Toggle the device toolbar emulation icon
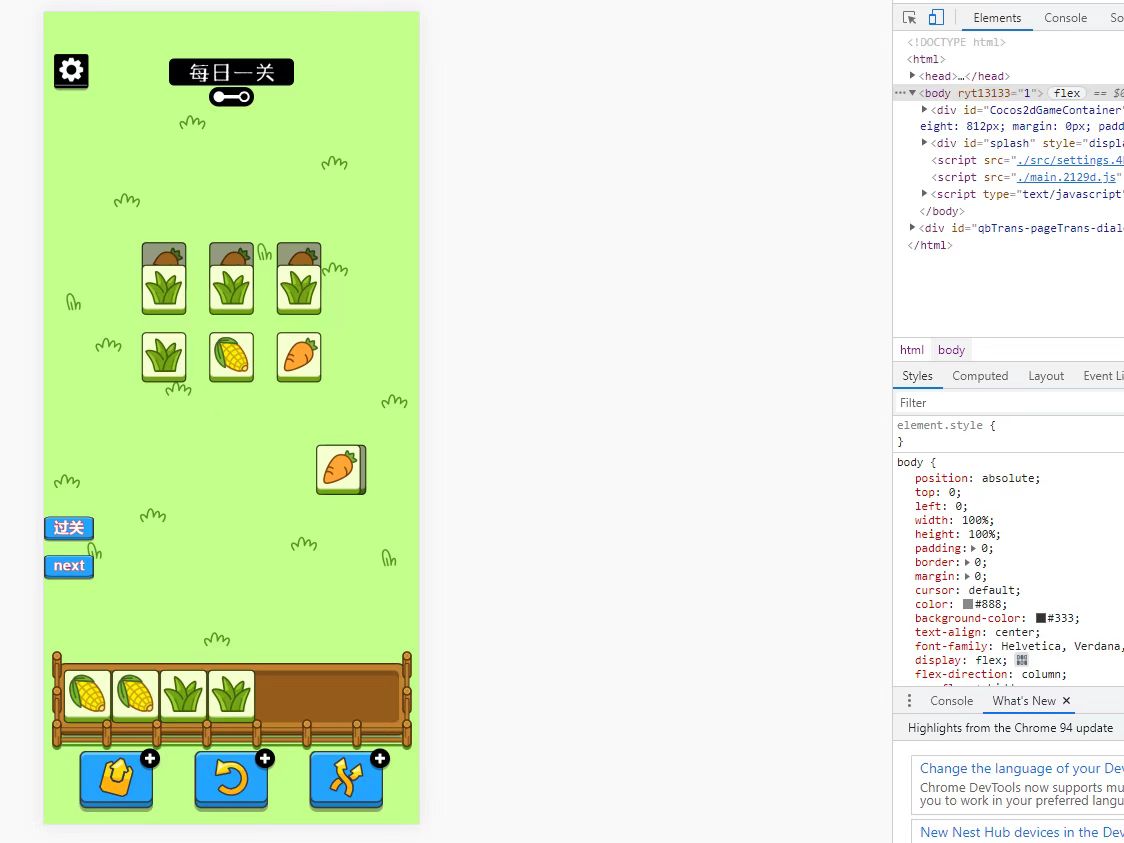The width and height of the screenshot is (1124, 843). [x=936, y=18]
